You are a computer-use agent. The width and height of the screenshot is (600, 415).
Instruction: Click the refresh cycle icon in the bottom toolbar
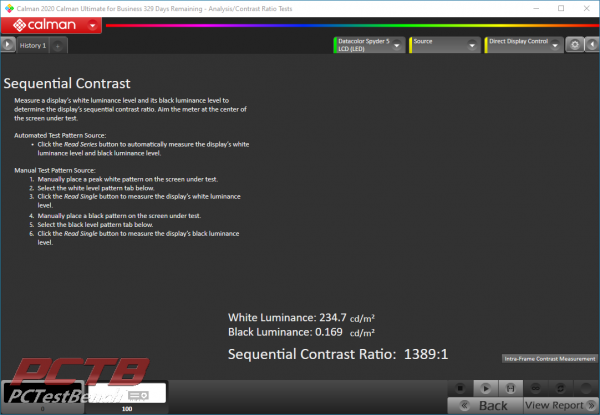click(x=560, y=386)
